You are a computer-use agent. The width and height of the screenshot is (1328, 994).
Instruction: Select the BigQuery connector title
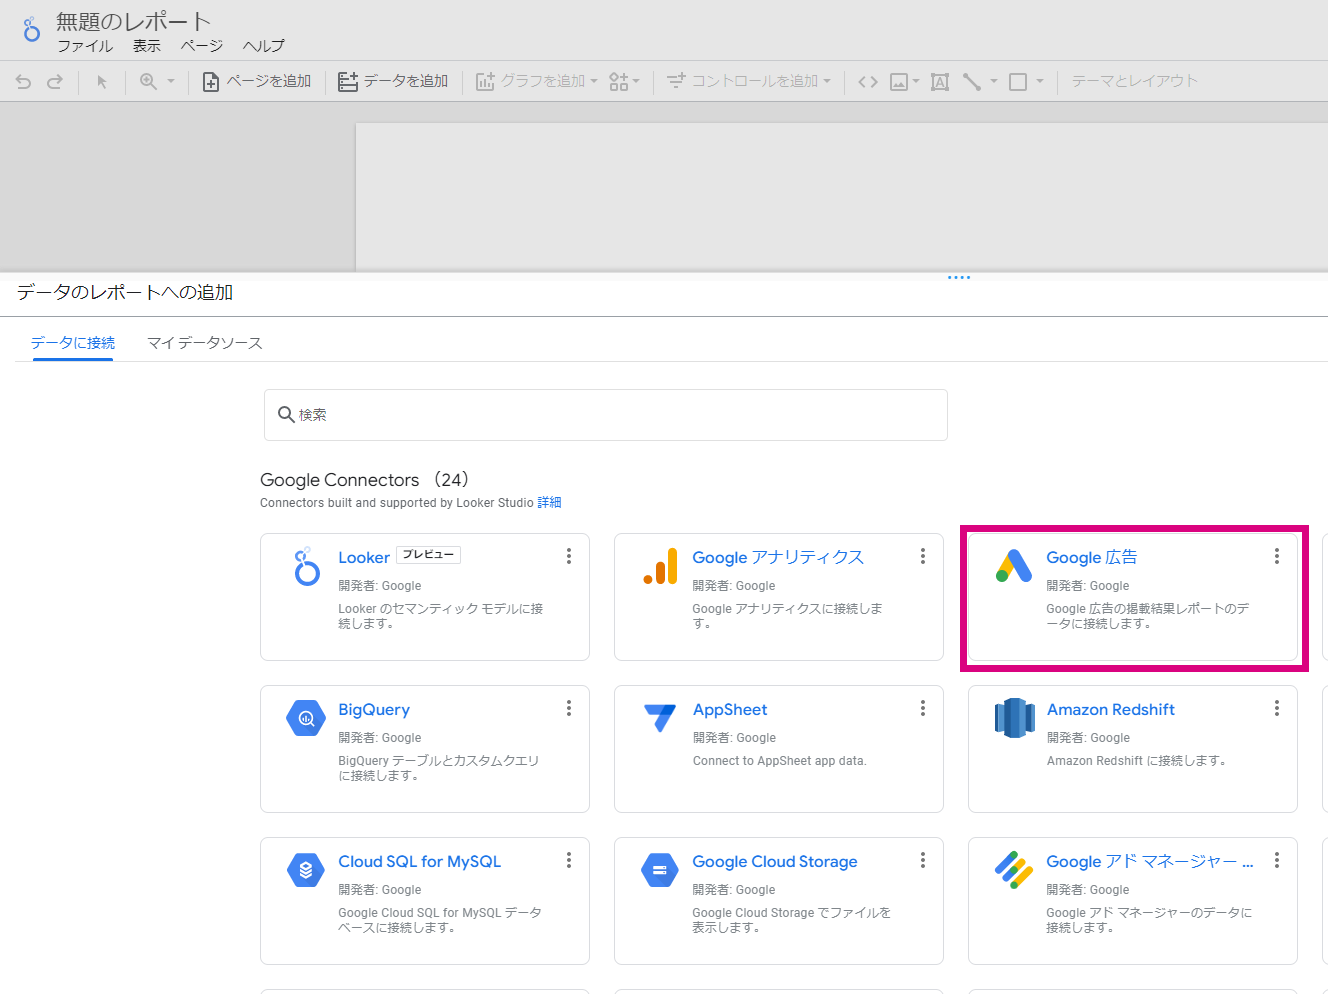pyautogui.click(x=374, y=710)
